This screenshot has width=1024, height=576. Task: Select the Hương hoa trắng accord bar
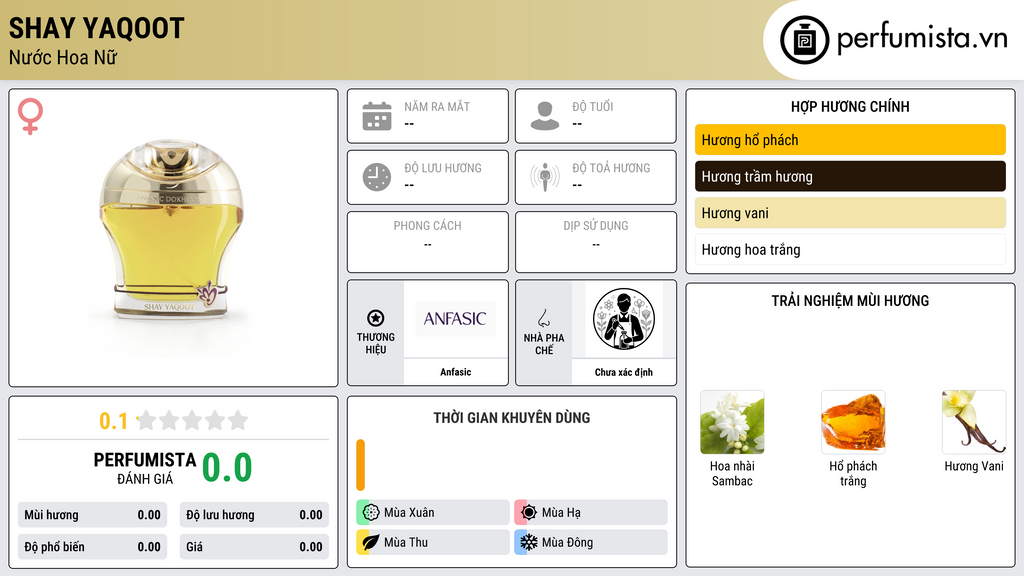850,249
